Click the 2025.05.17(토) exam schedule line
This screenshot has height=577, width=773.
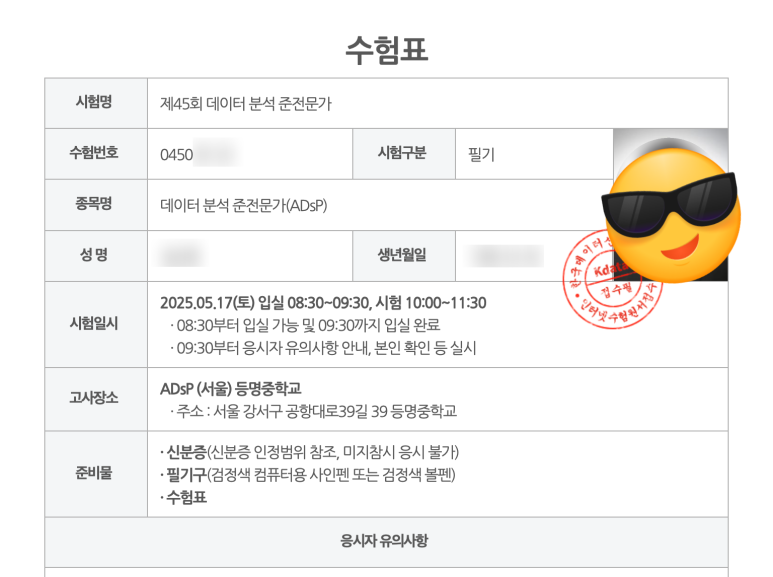click(323, 302)
